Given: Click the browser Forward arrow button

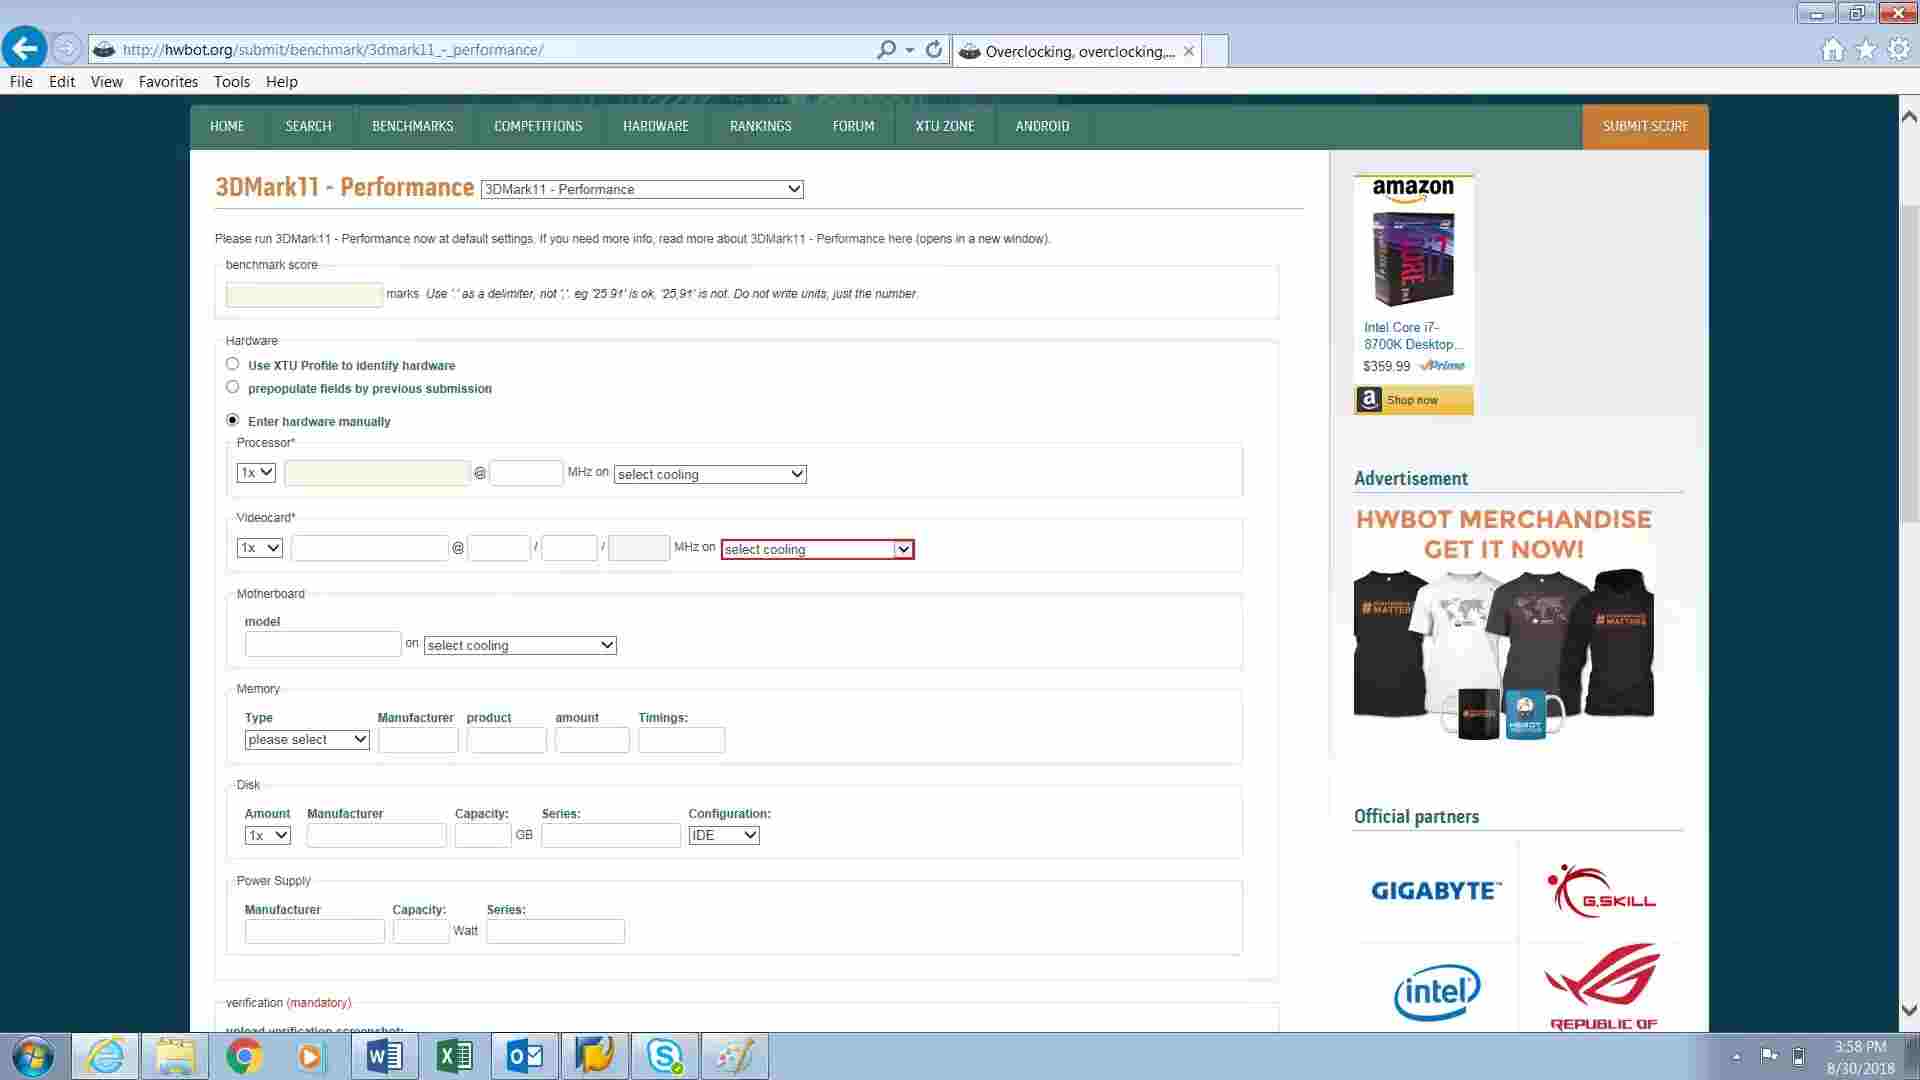Looking at the screenshot, I should tap(66, 48).
